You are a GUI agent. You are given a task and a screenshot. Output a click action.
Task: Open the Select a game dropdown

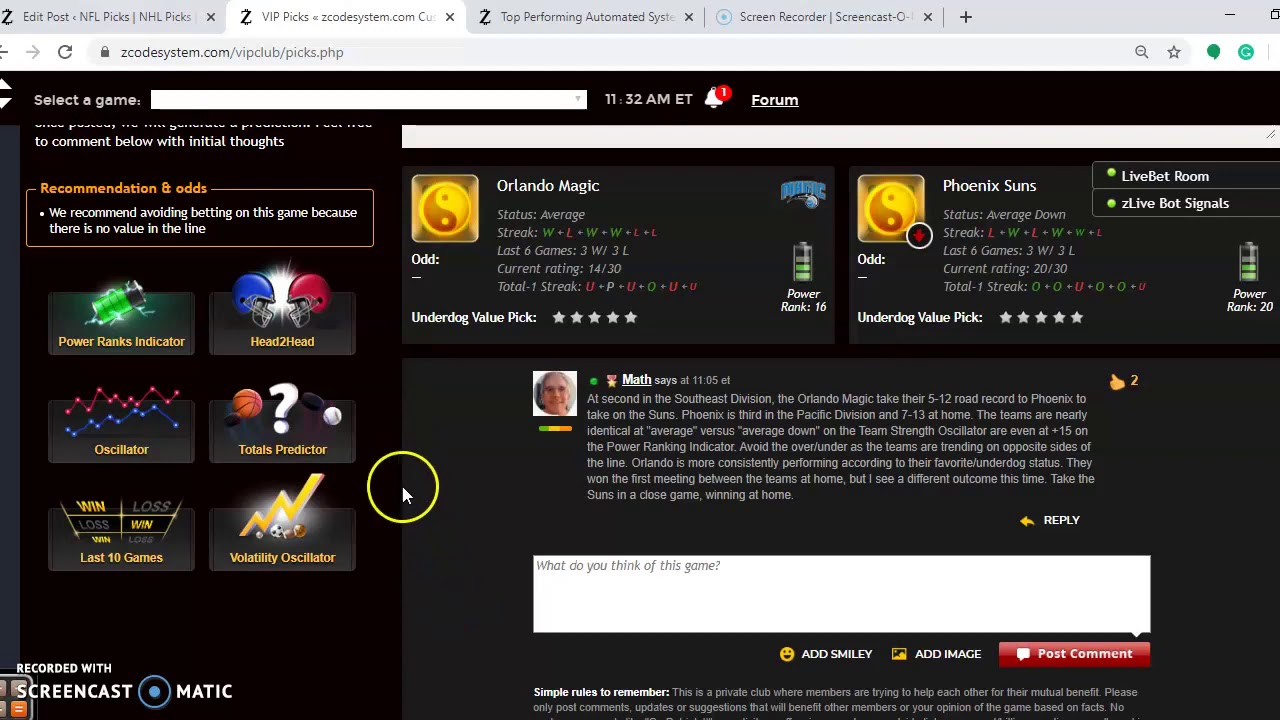click(368, 99)
